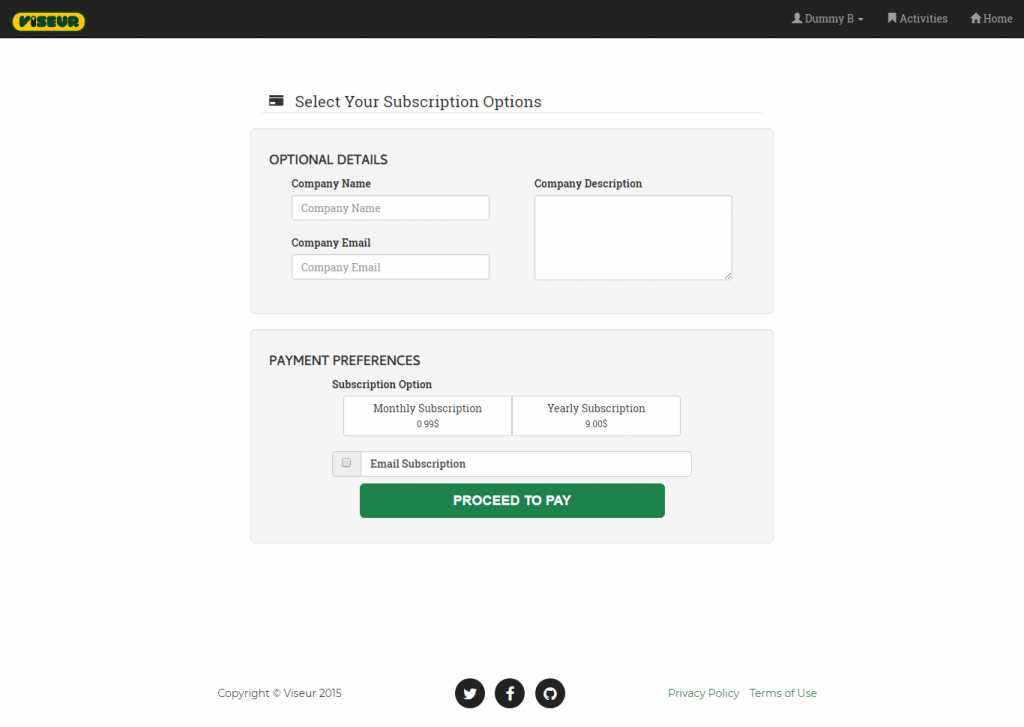Viewport: 1024px width, 727px height.
Task: Open the Facebook social icon
Action: [510, 693]
